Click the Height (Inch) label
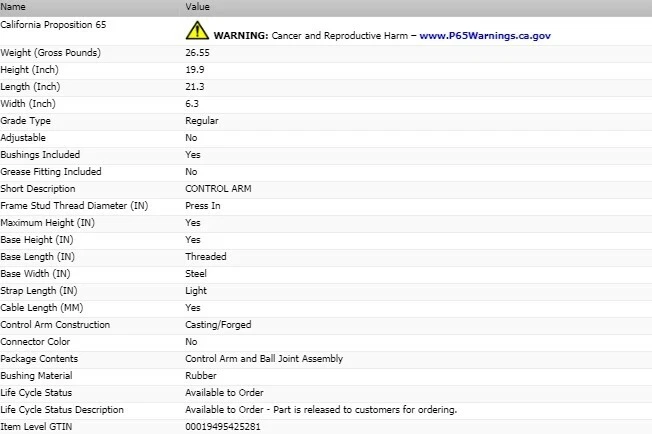The width and height of the screenshot is (652, 434). coord(29,70)
